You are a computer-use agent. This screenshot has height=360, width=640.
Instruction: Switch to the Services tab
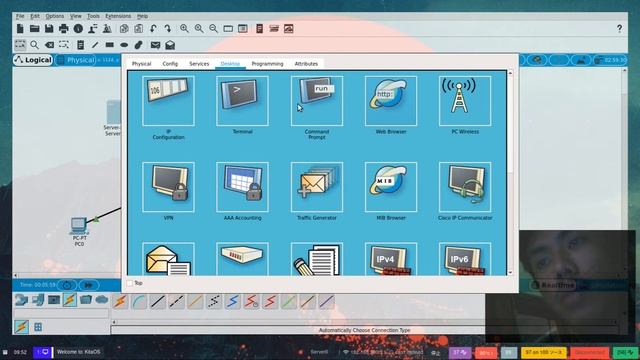(199, 64)
